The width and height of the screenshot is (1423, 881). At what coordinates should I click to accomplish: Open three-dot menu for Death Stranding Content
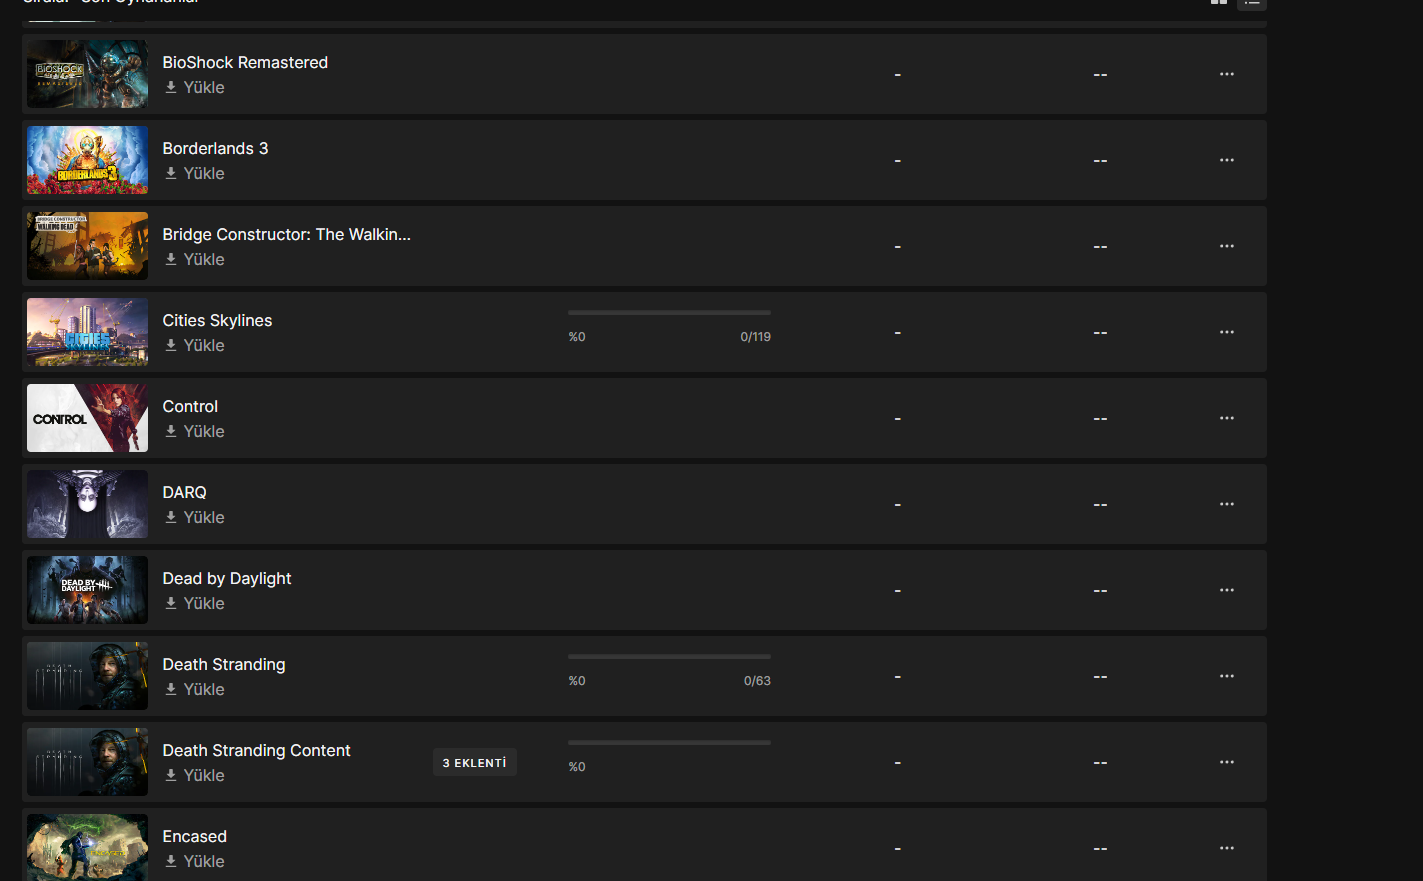tap(1226, 762)
